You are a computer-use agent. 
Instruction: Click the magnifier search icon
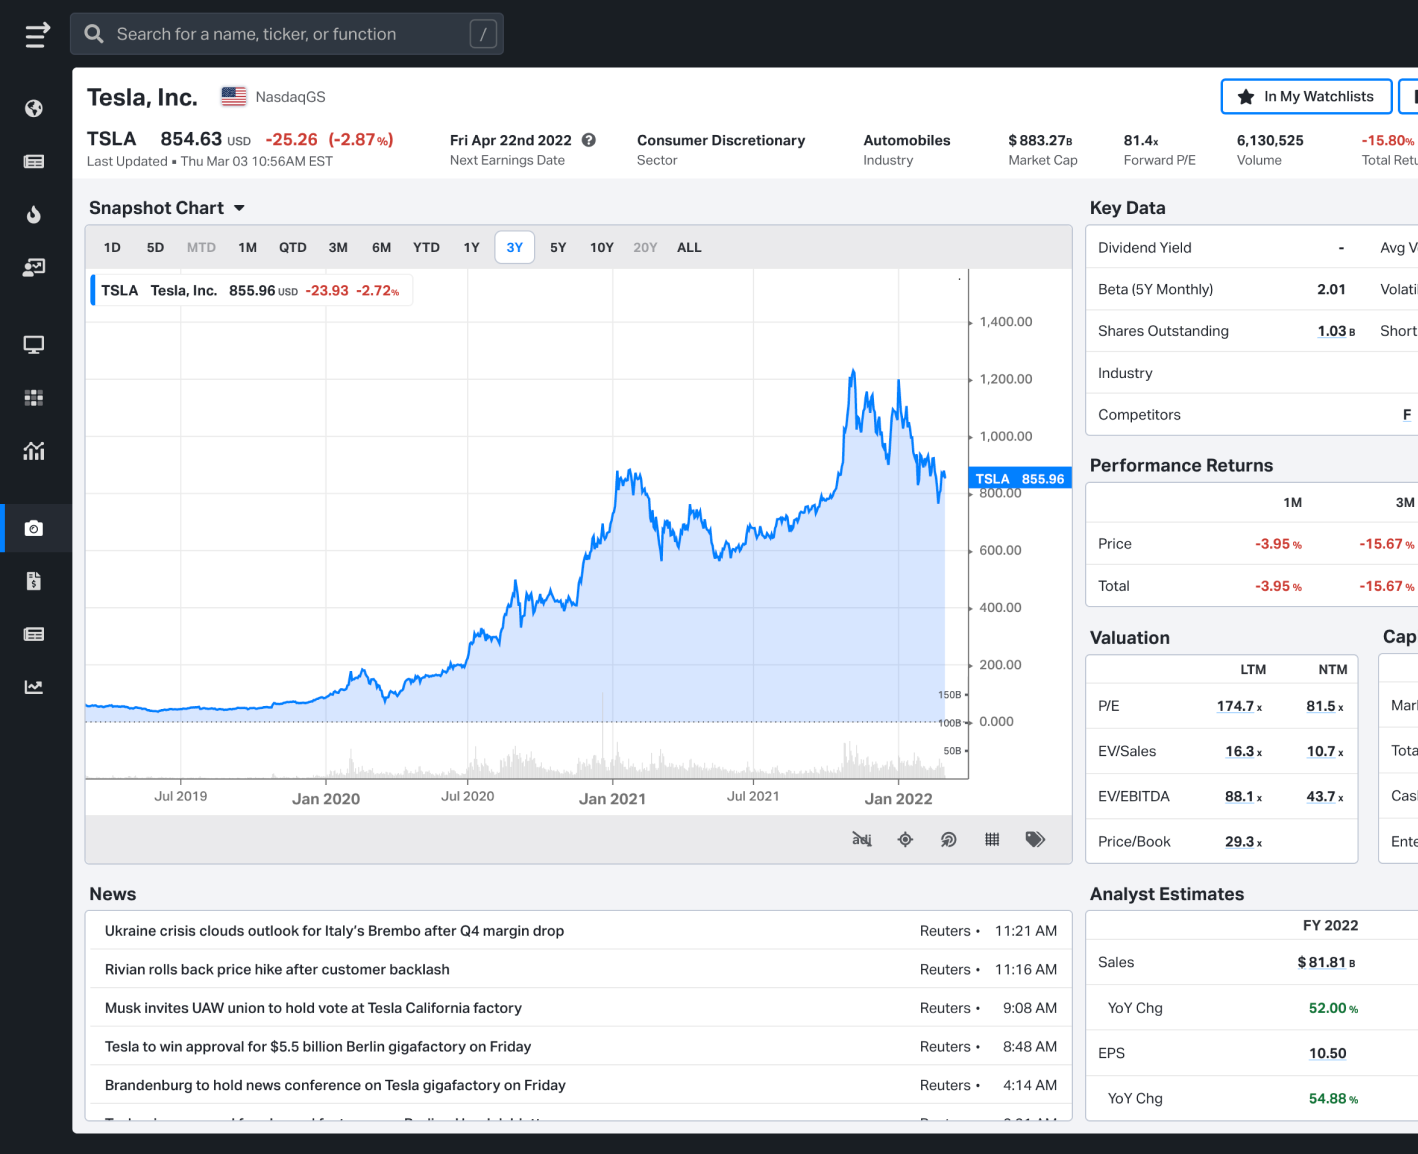click(94, 34)
